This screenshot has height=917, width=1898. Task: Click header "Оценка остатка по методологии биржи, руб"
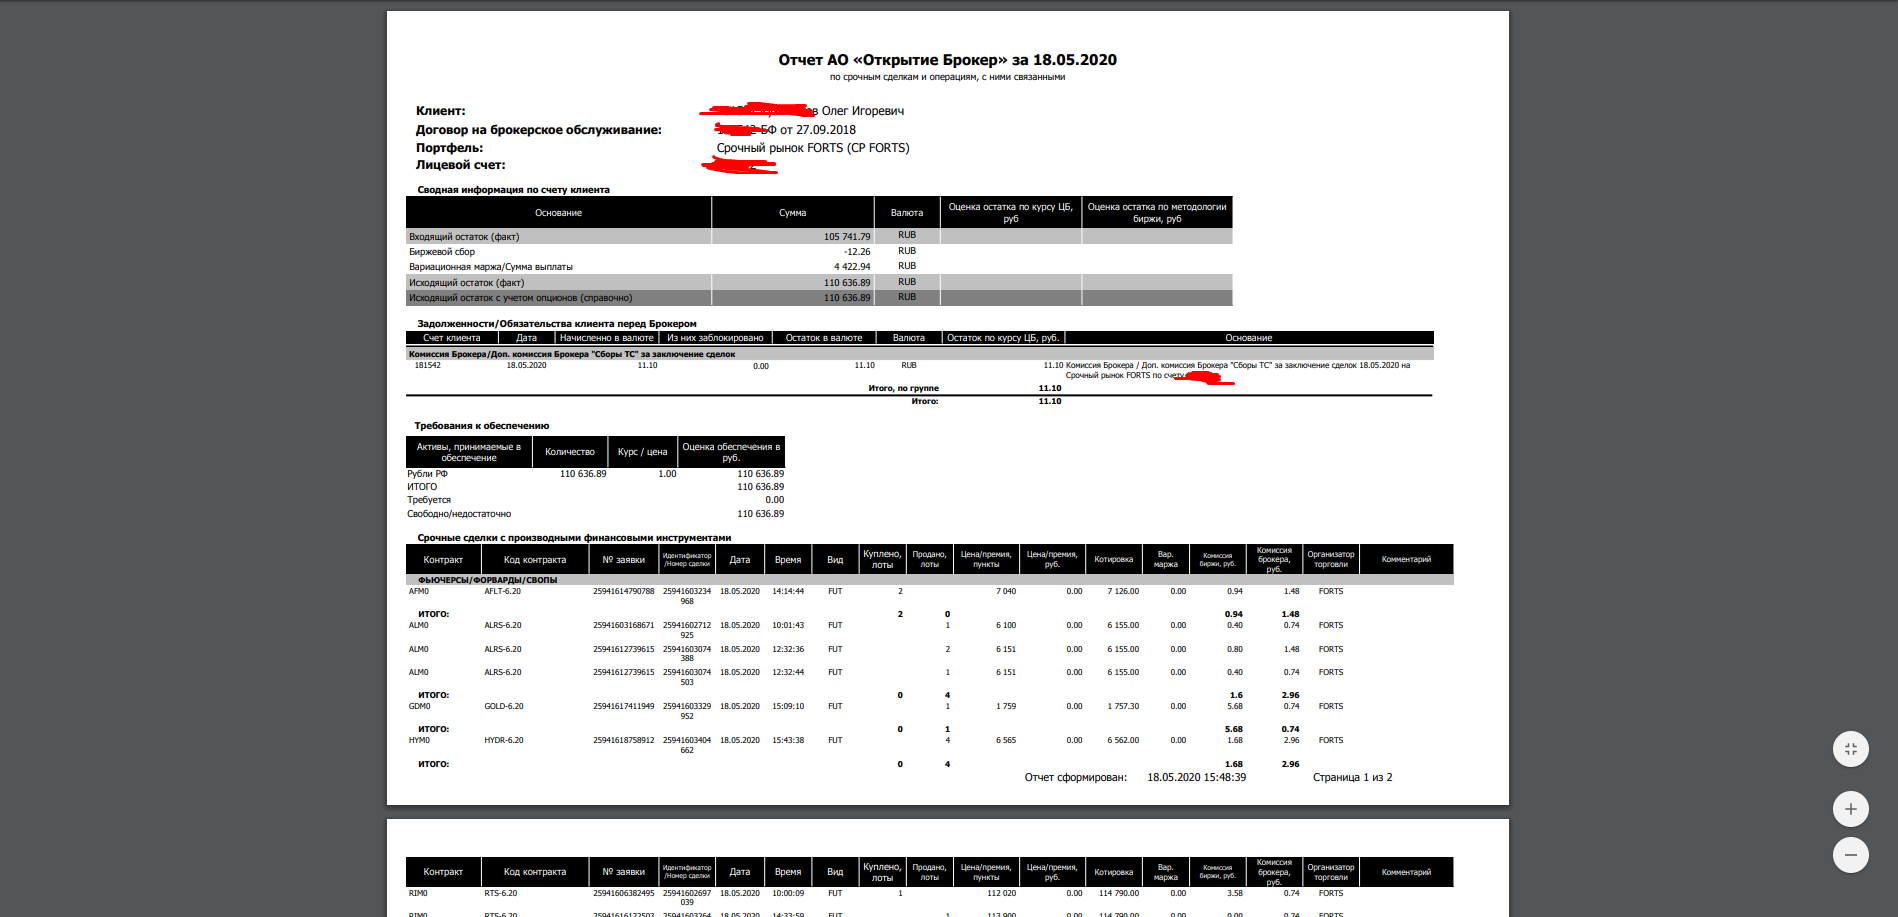point(1157,213)
